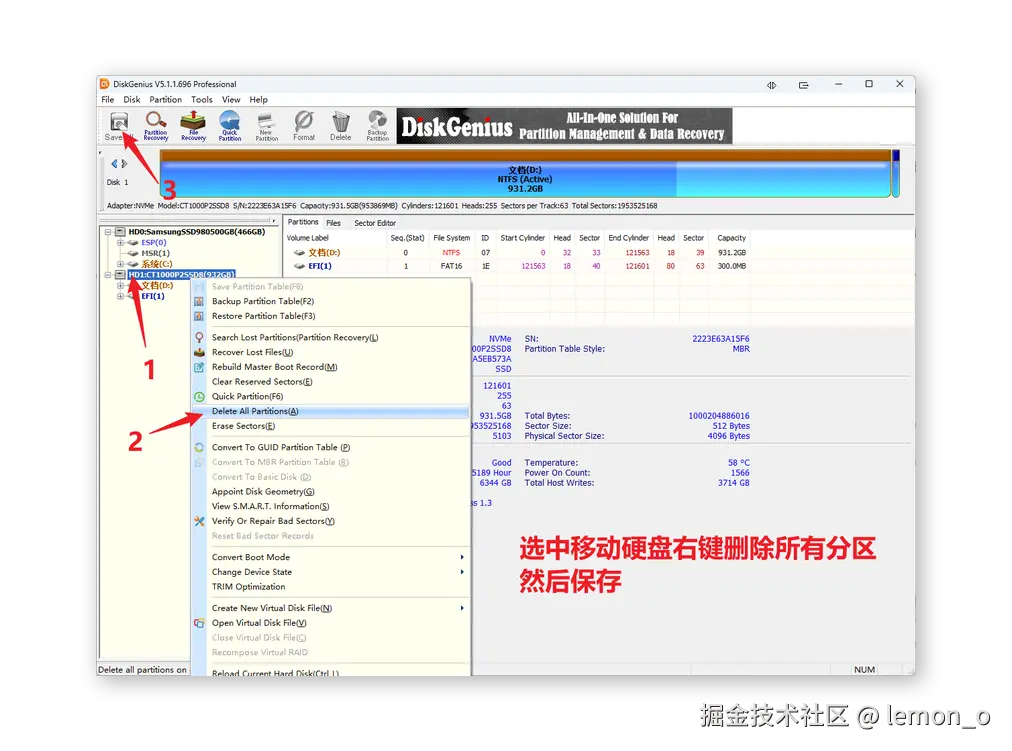
Task: Click the 文档(D:) partition bar
Action: point(525,174)
